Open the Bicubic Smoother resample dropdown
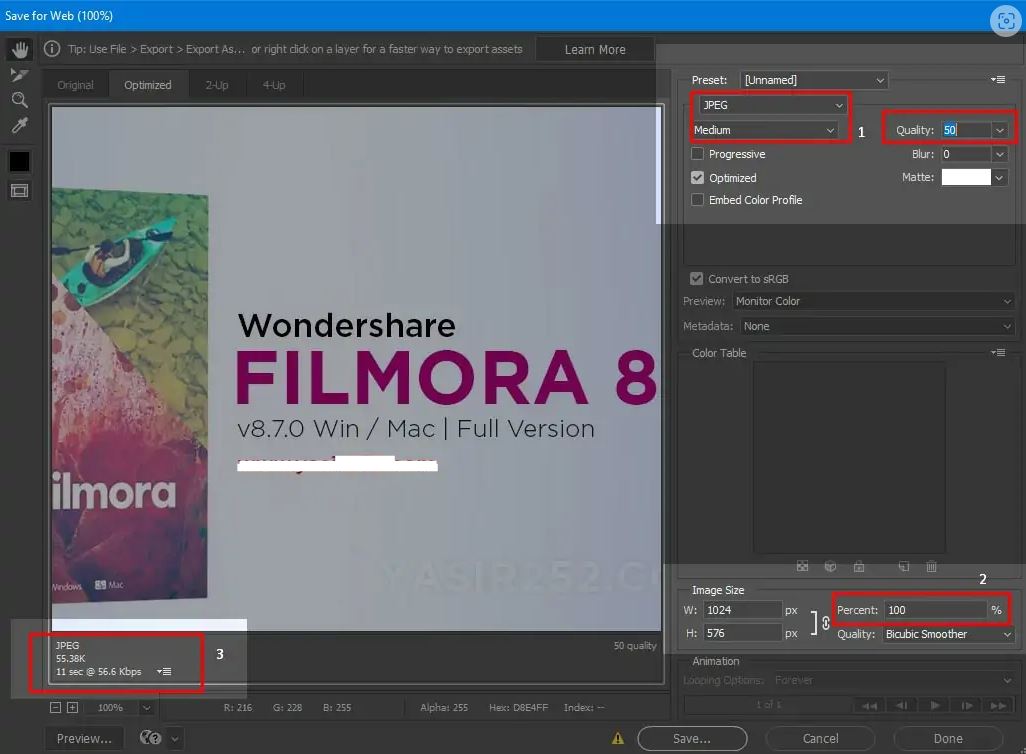 point(948,634)
